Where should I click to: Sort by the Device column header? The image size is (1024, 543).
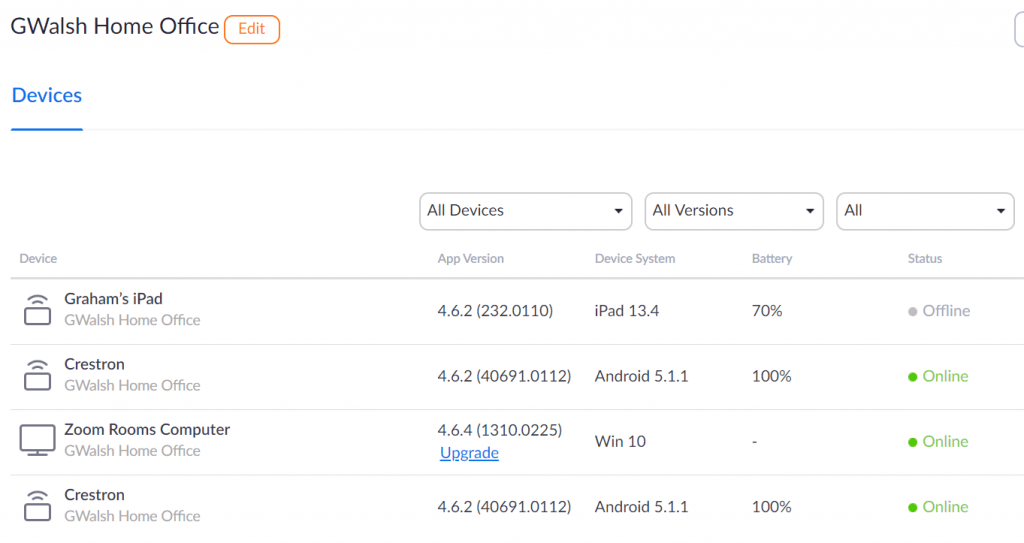tap(38, 259)
